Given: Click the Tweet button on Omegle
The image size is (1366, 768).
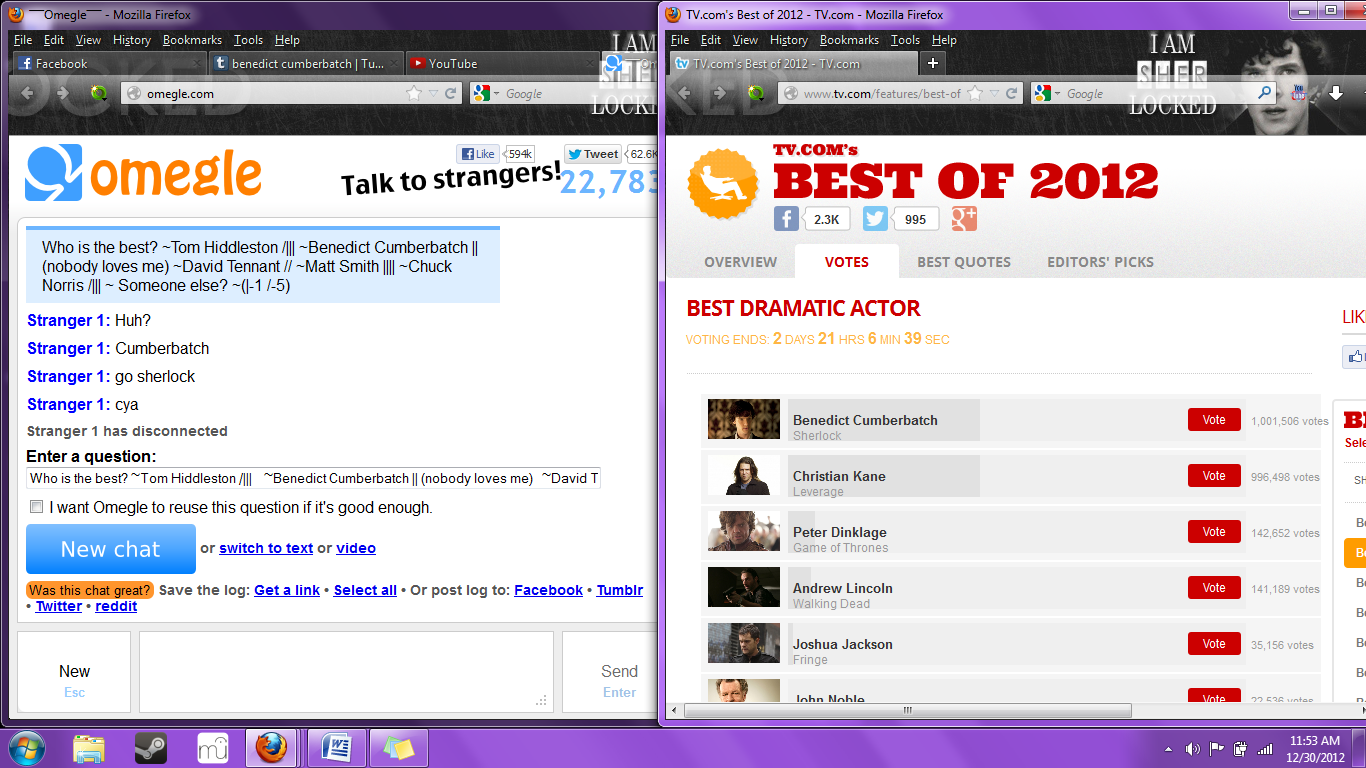Looking at the screenshot, I should [593, 154].
